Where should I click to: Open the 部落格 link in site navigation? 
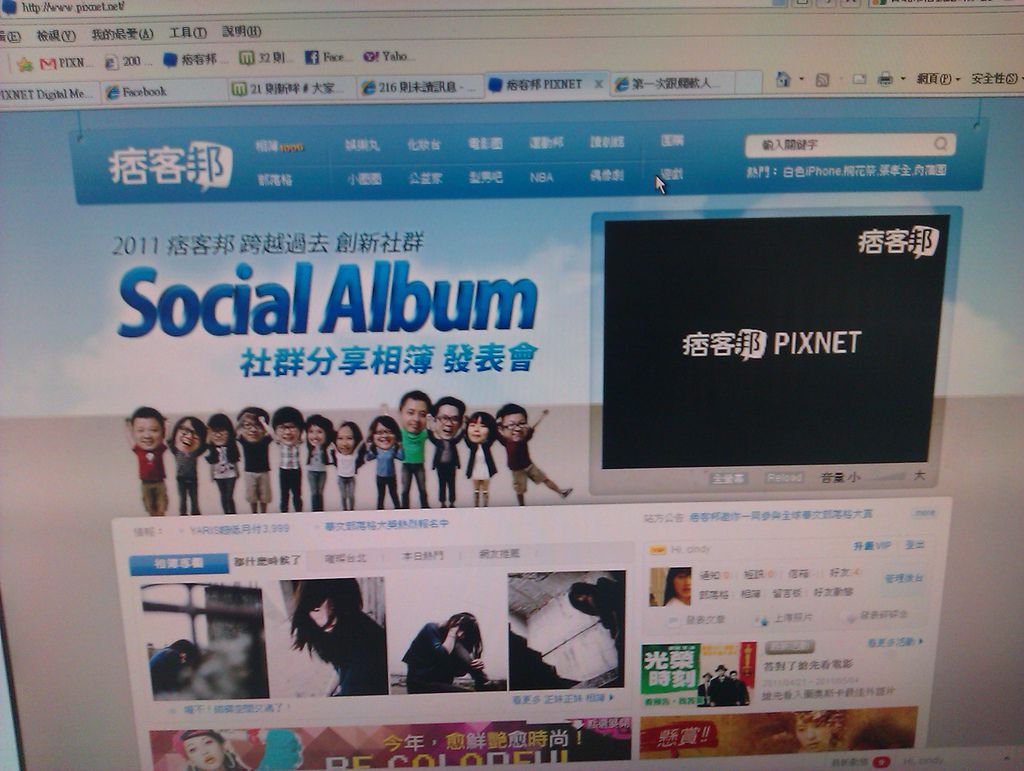[x=274, y=179]
